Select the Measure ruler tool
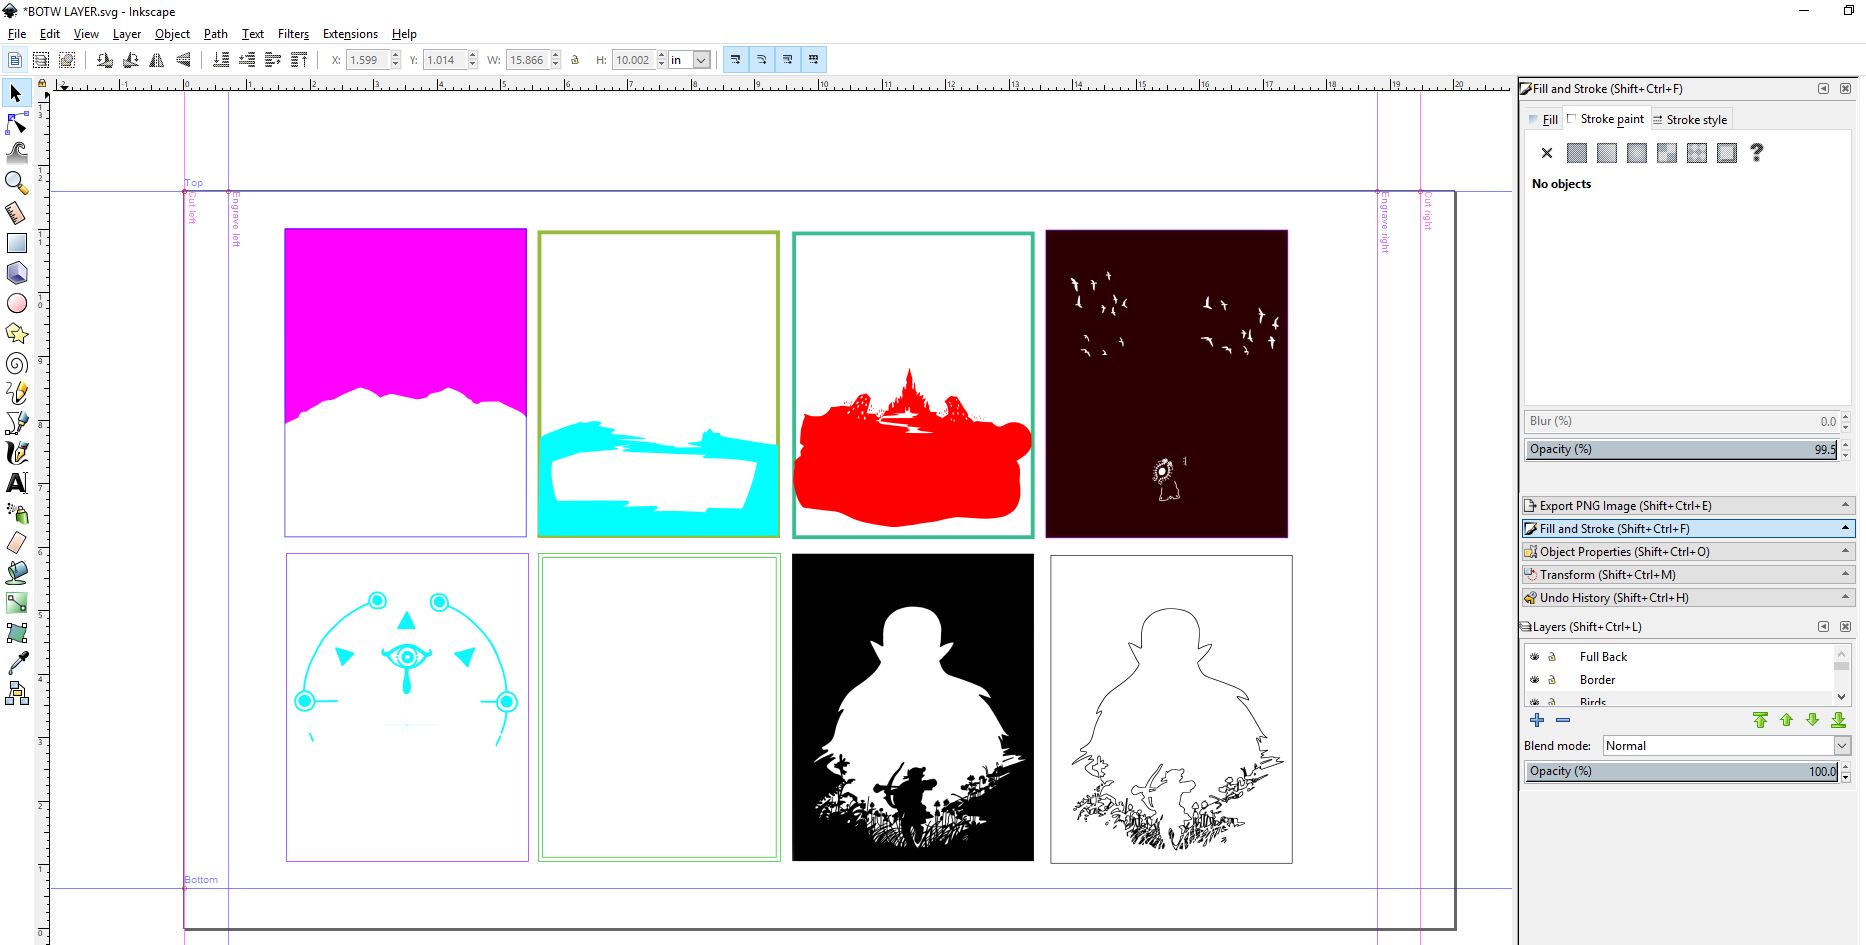Viewport: 1866px width, 945px height. [16, 213]
